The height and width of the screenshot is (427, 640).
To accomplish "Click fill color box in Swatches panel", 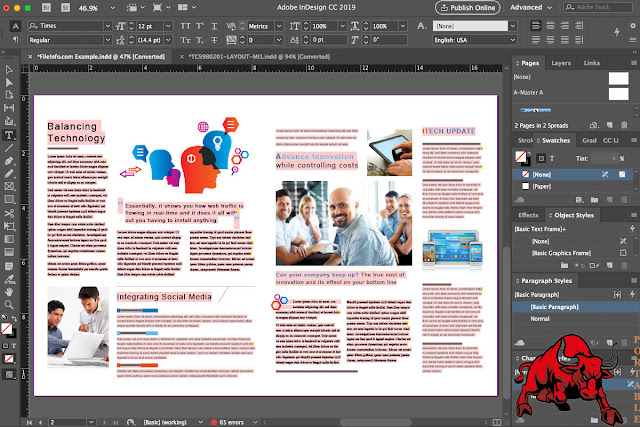I will (520, 156).
